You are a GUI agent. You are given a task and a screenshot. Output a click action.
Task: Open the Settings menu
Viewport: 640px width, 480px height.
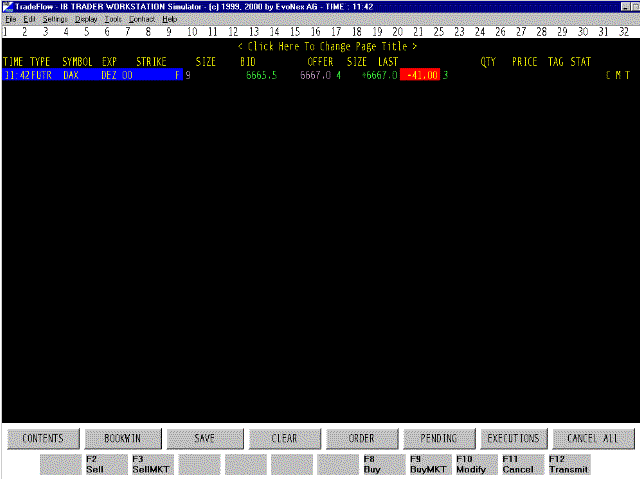click(55, 19)
